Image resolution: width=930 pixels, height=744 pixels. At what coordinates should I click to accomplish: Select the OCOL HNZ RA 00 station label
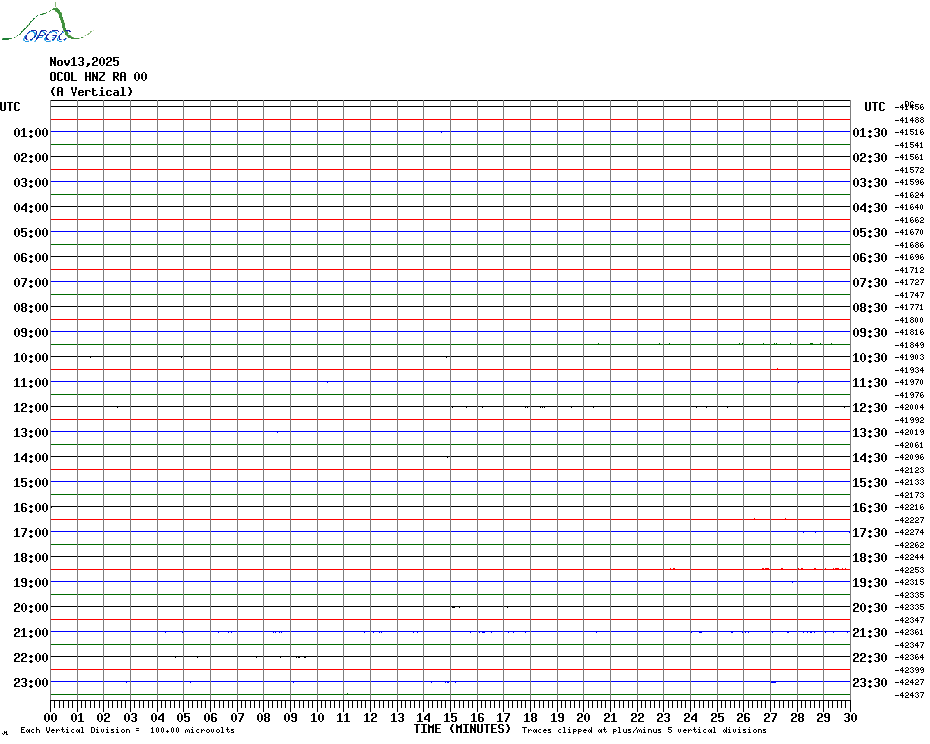98,77
